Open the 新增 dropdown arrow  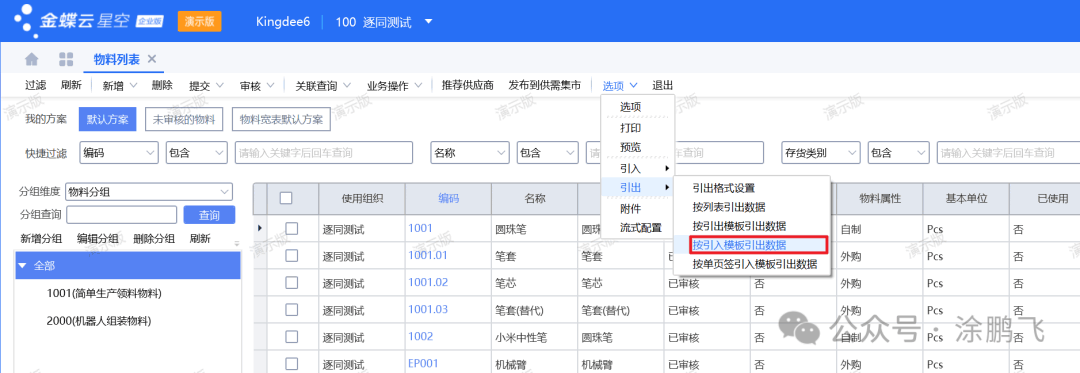[x=134, y=85]
